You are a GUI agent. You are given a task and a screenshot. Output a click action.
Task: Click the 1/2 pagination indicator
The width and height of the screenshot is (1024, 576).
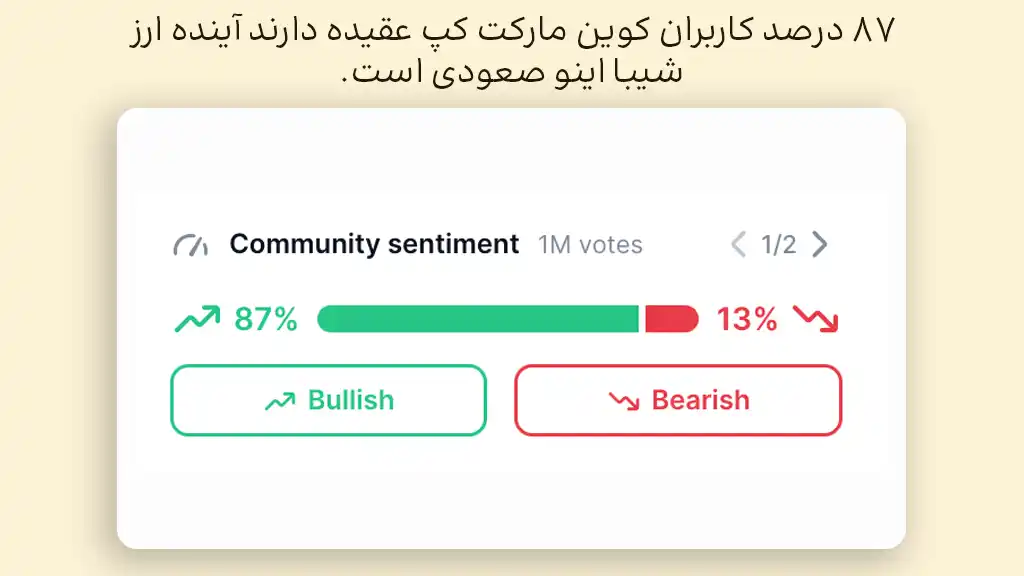[778, 244]
